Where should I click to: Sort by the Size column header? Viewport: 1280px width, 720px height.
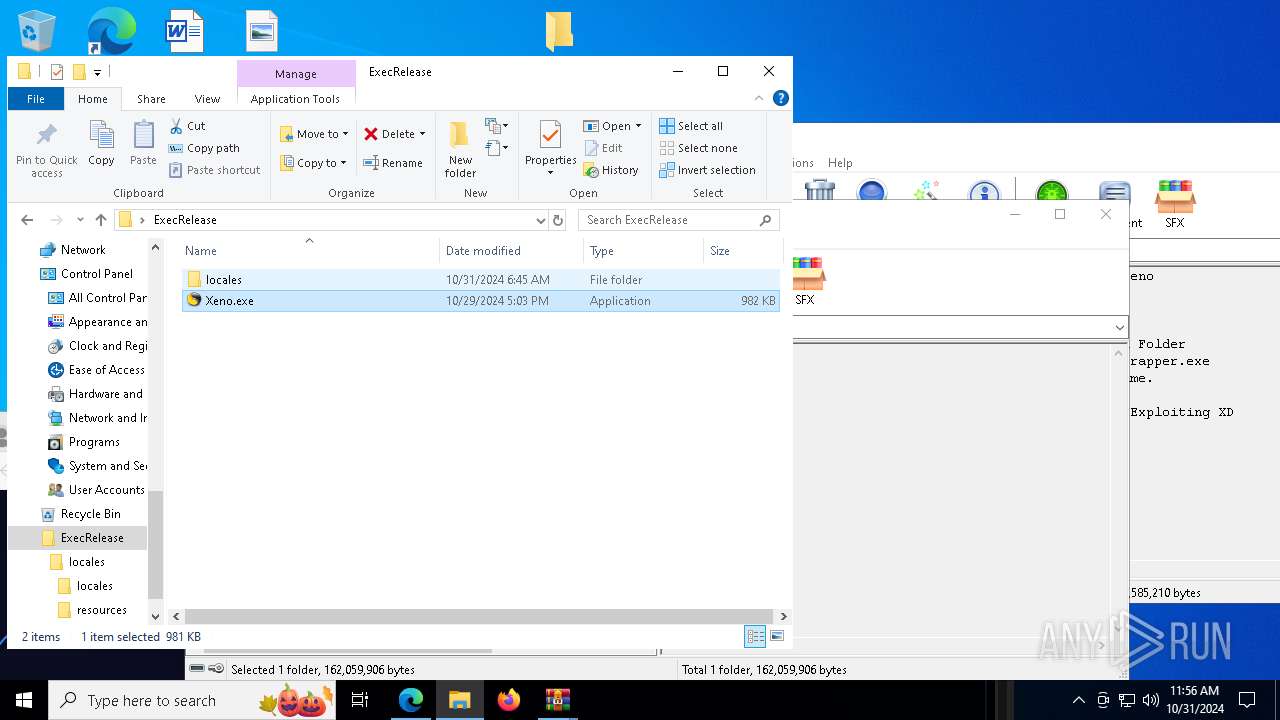(x=741, y=250)
